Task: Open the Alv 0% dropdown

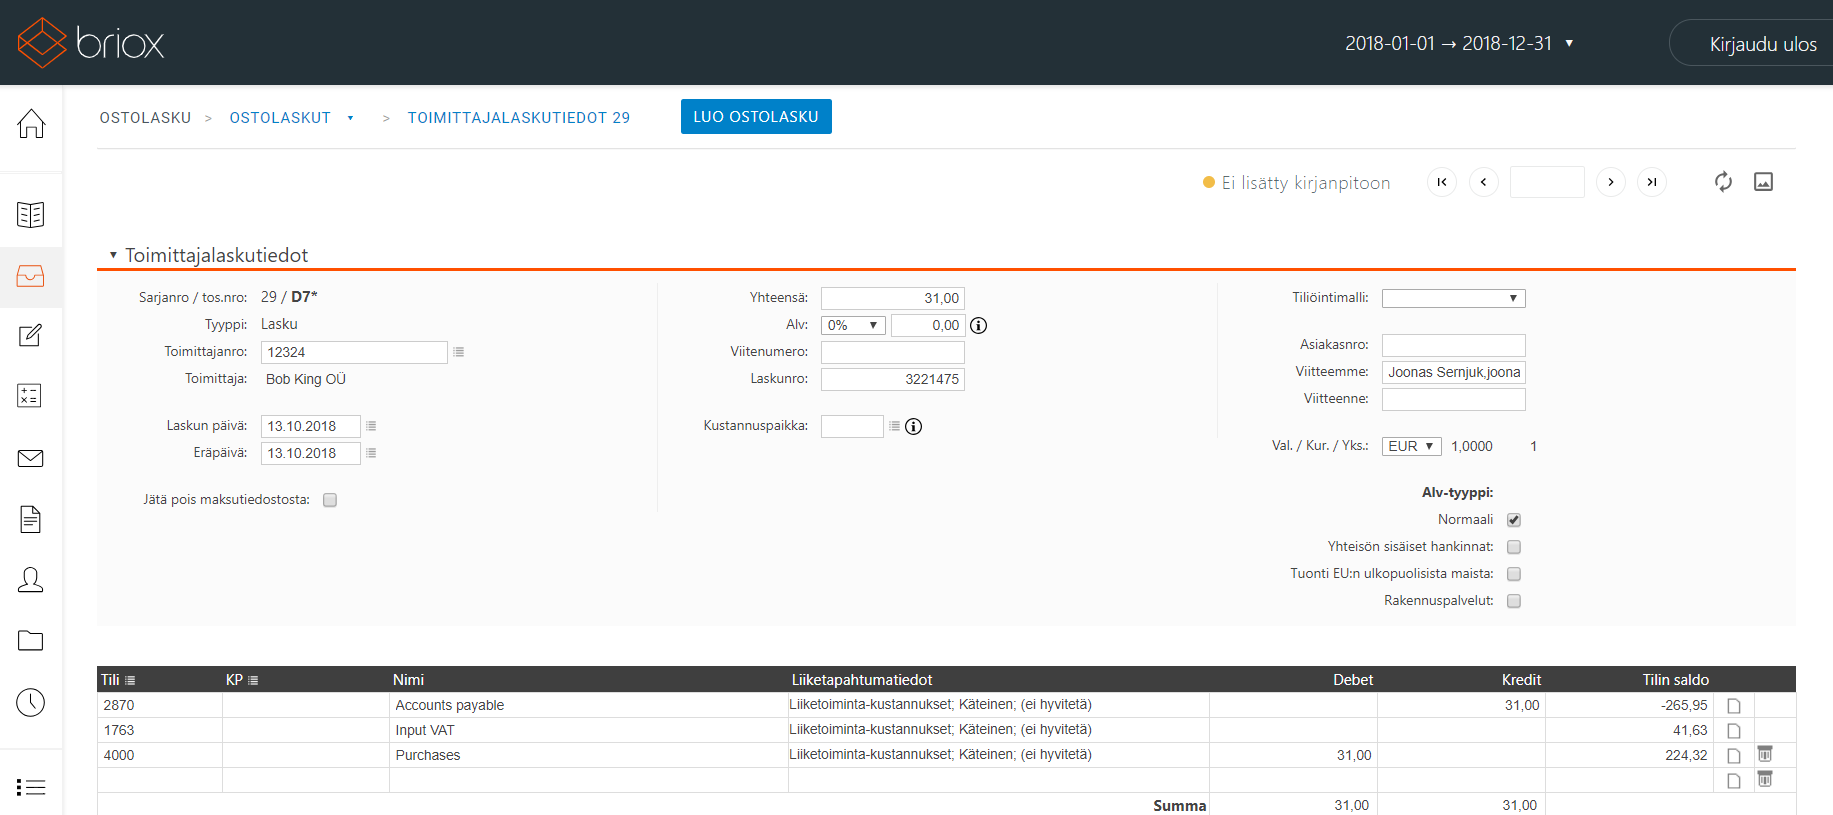Action: [852, 325]
